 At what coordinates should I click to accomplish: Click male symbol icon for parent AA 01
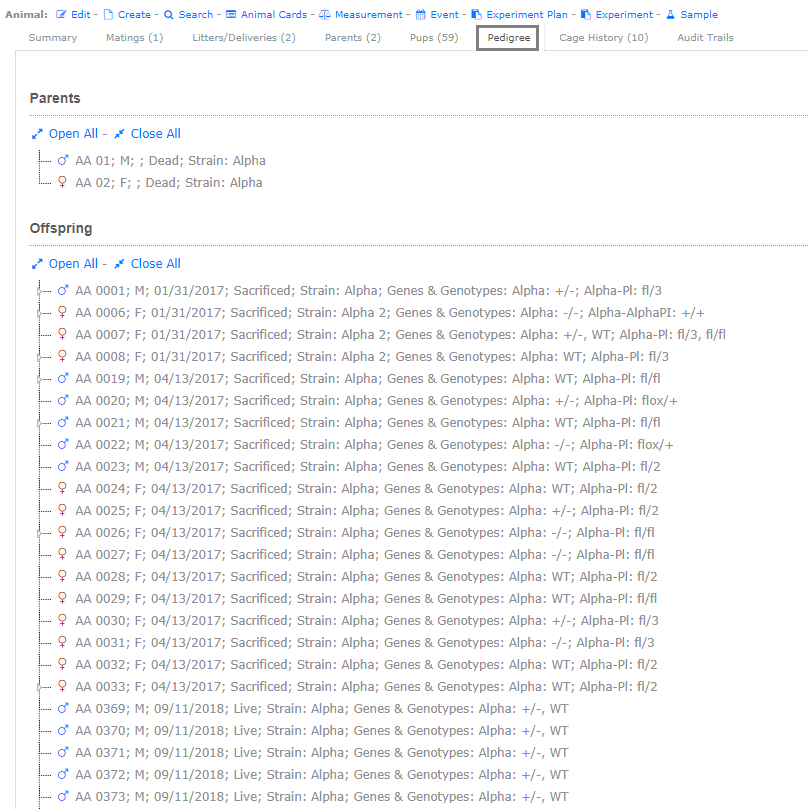pos(62,160)
